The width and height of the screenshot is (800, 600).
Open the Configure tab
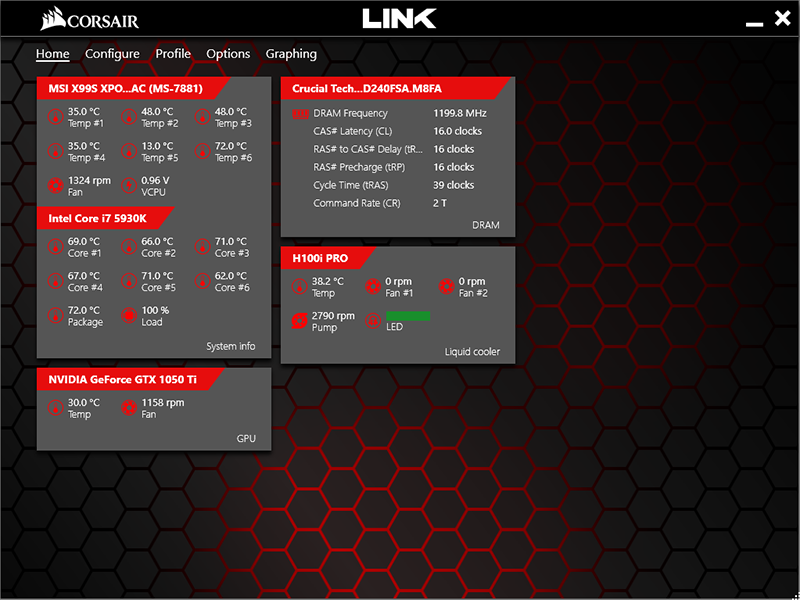[112, 54]
